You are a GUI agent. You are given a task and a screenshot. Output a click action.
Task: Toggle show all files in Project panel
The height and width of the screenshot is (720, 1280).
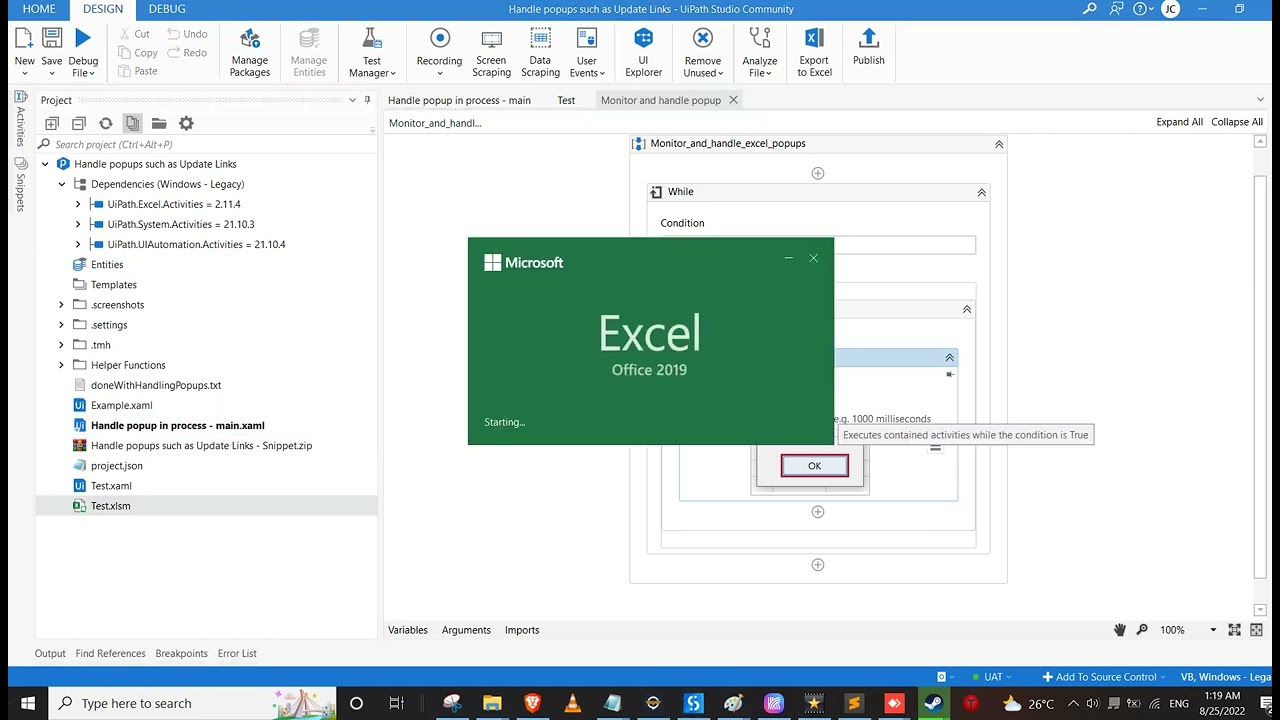(132, 123)
